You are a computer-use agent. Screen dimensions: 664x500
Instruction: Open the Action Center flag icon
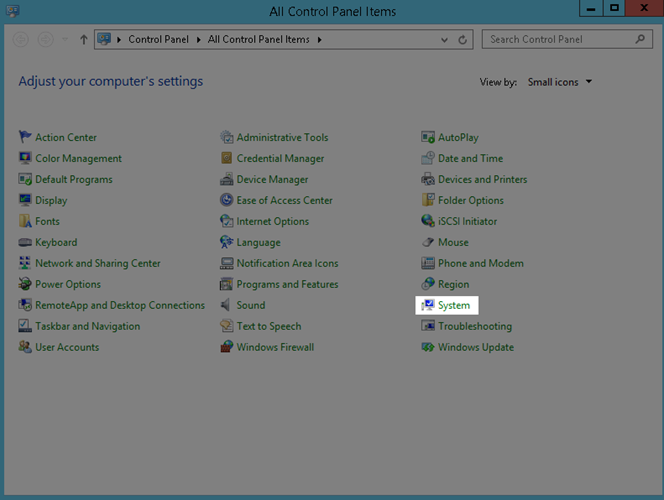(25, 137)
